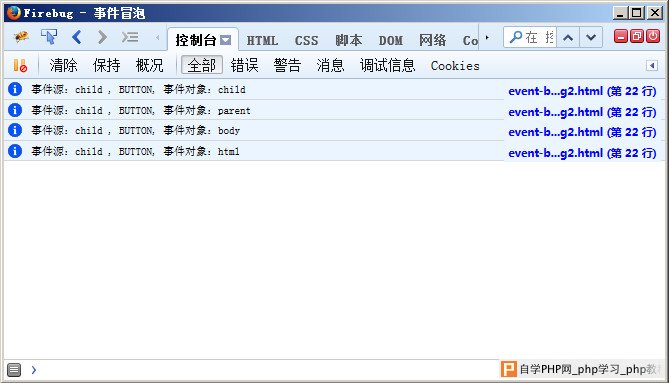Screen dimensions: 670x383
Task: Toggle the 保持 persist option
Action: (x=106, y=65)
